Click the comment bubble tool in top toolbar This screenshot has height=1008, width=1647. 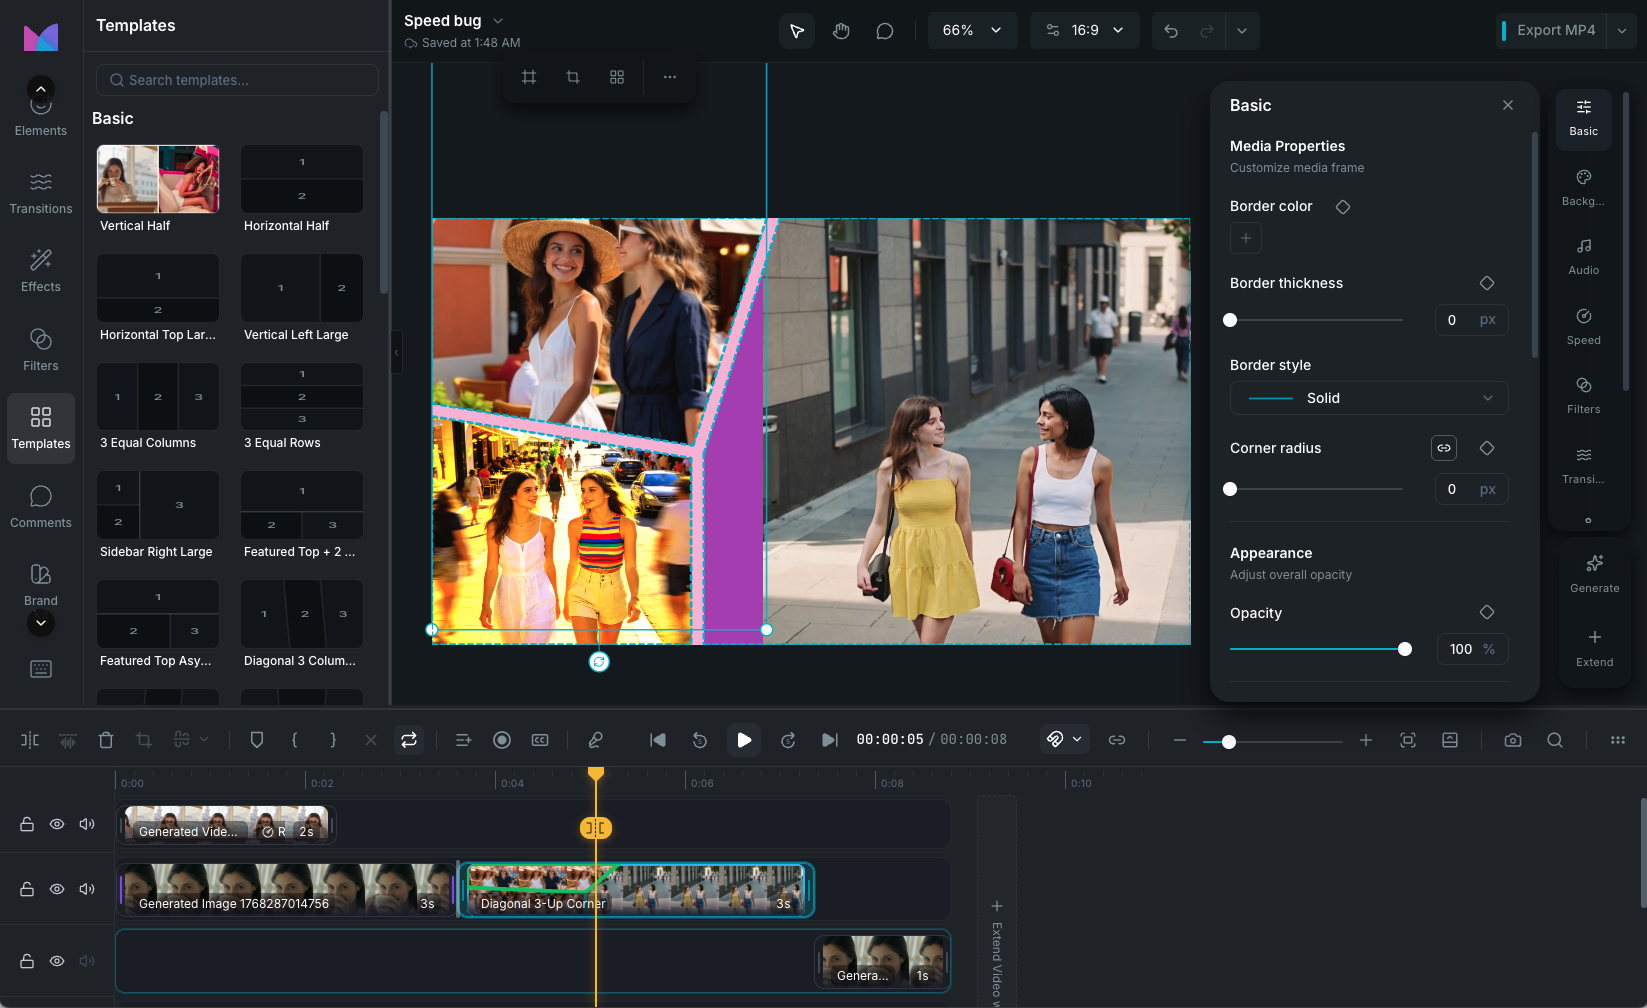coord(884,31)
